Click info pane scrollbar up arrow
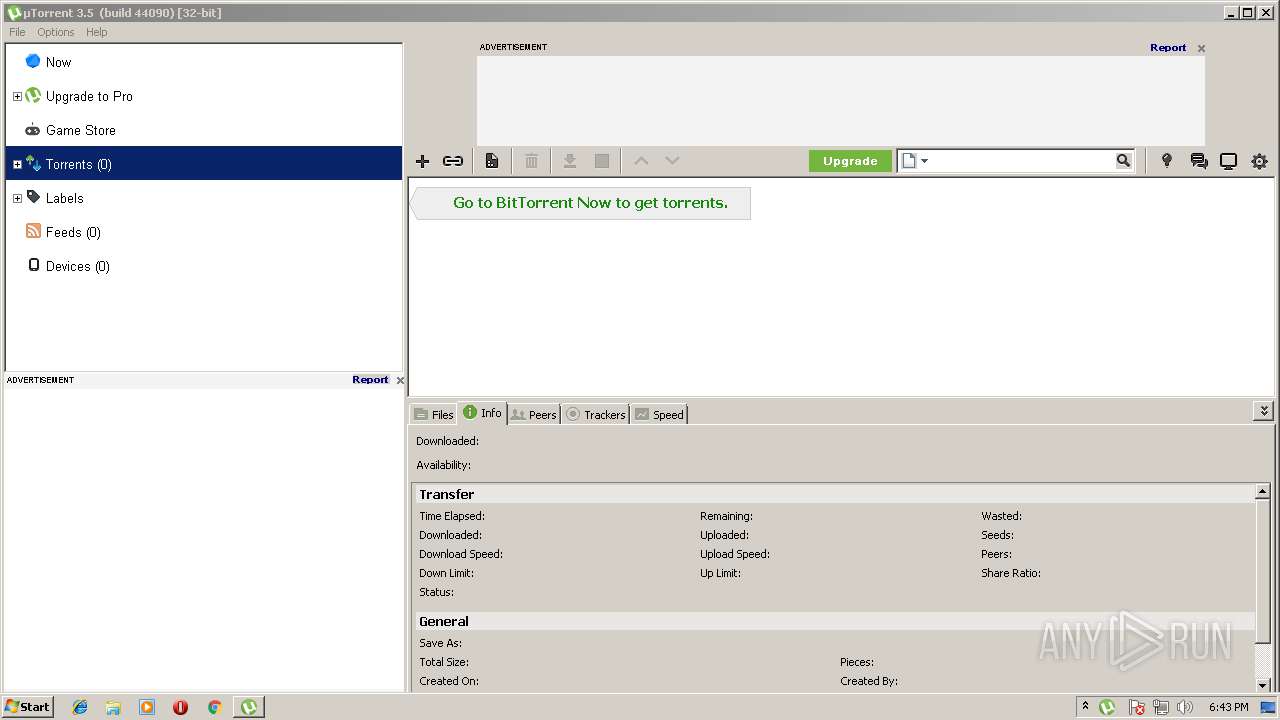Image resolution: width=1280 pixels, height=720 pixels. click(x=1263, y=492)
